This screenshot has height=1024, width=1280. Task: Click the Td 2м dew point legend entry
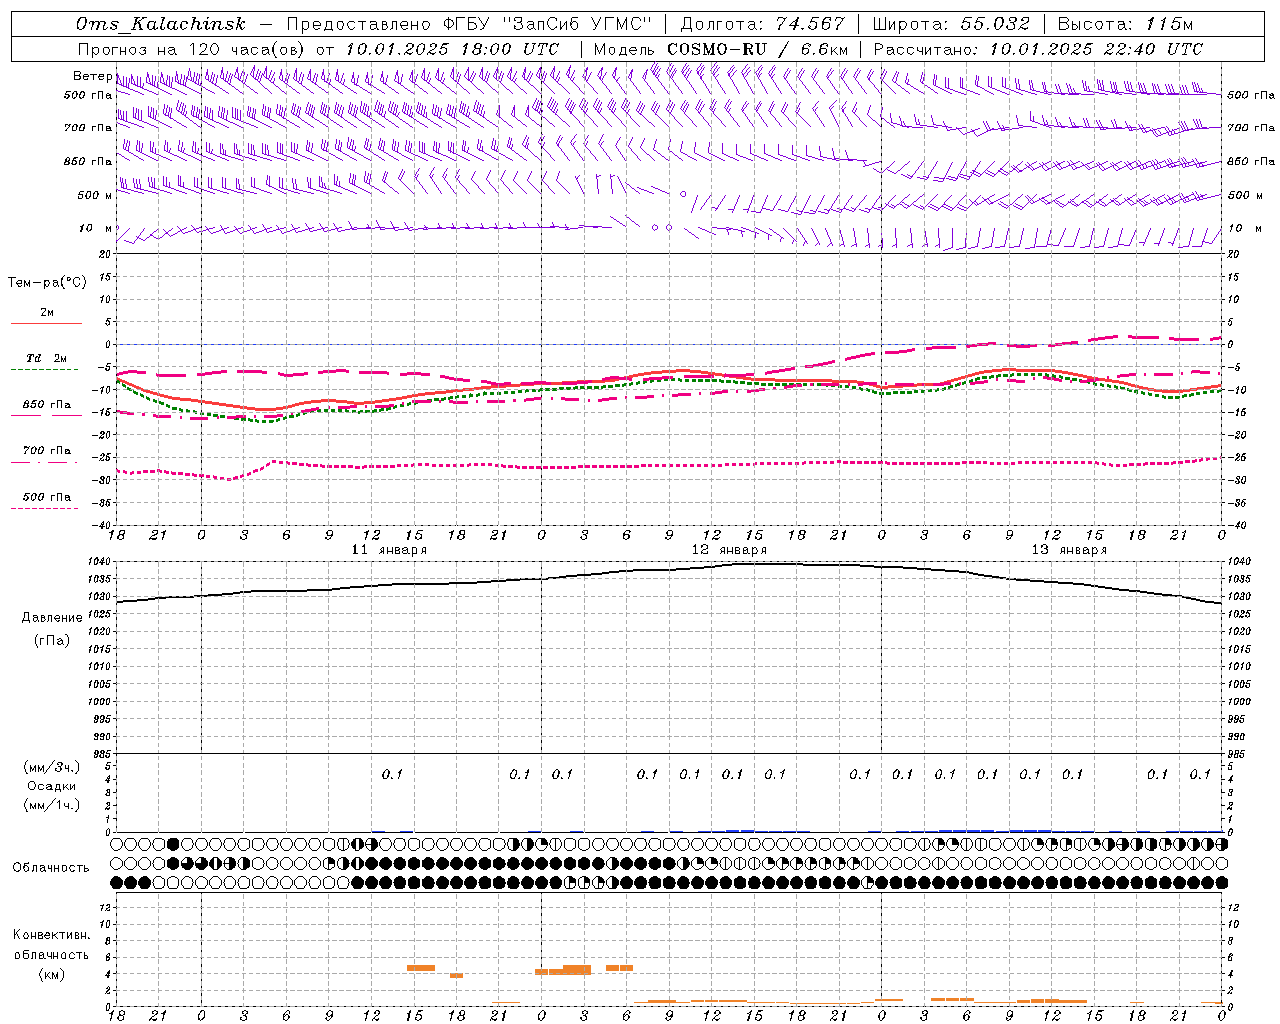coord(46,364)
